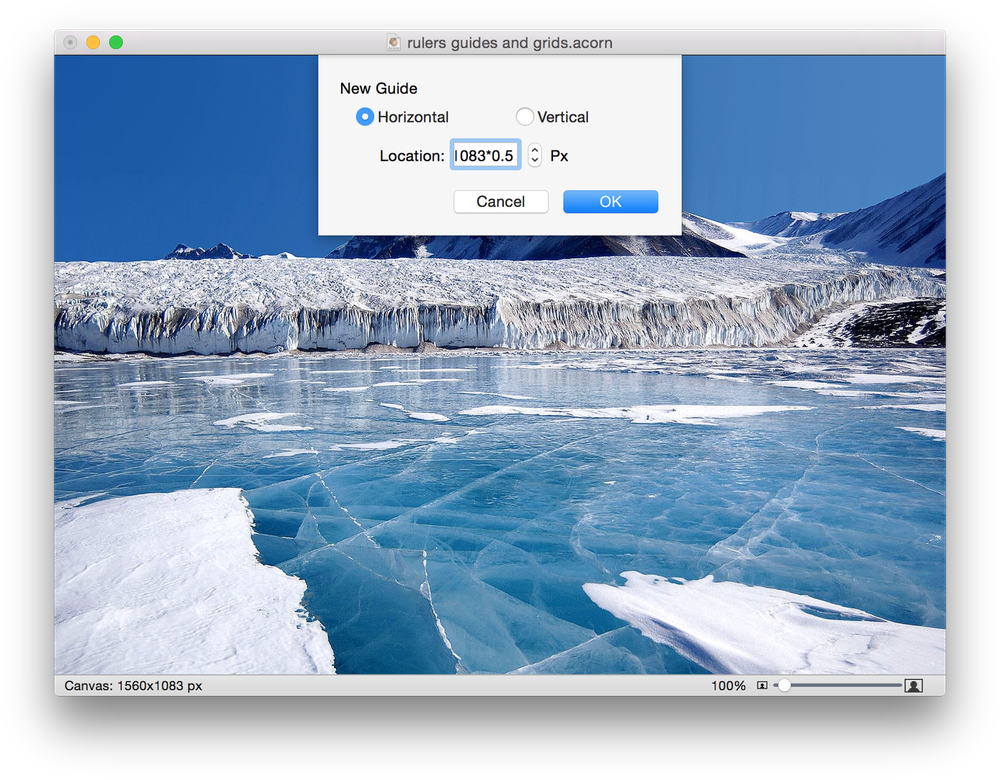This screenshot has height=780, width=1000.
Task: Click the Acorn document proxy icon in titlebar
Action: (391, 42)
